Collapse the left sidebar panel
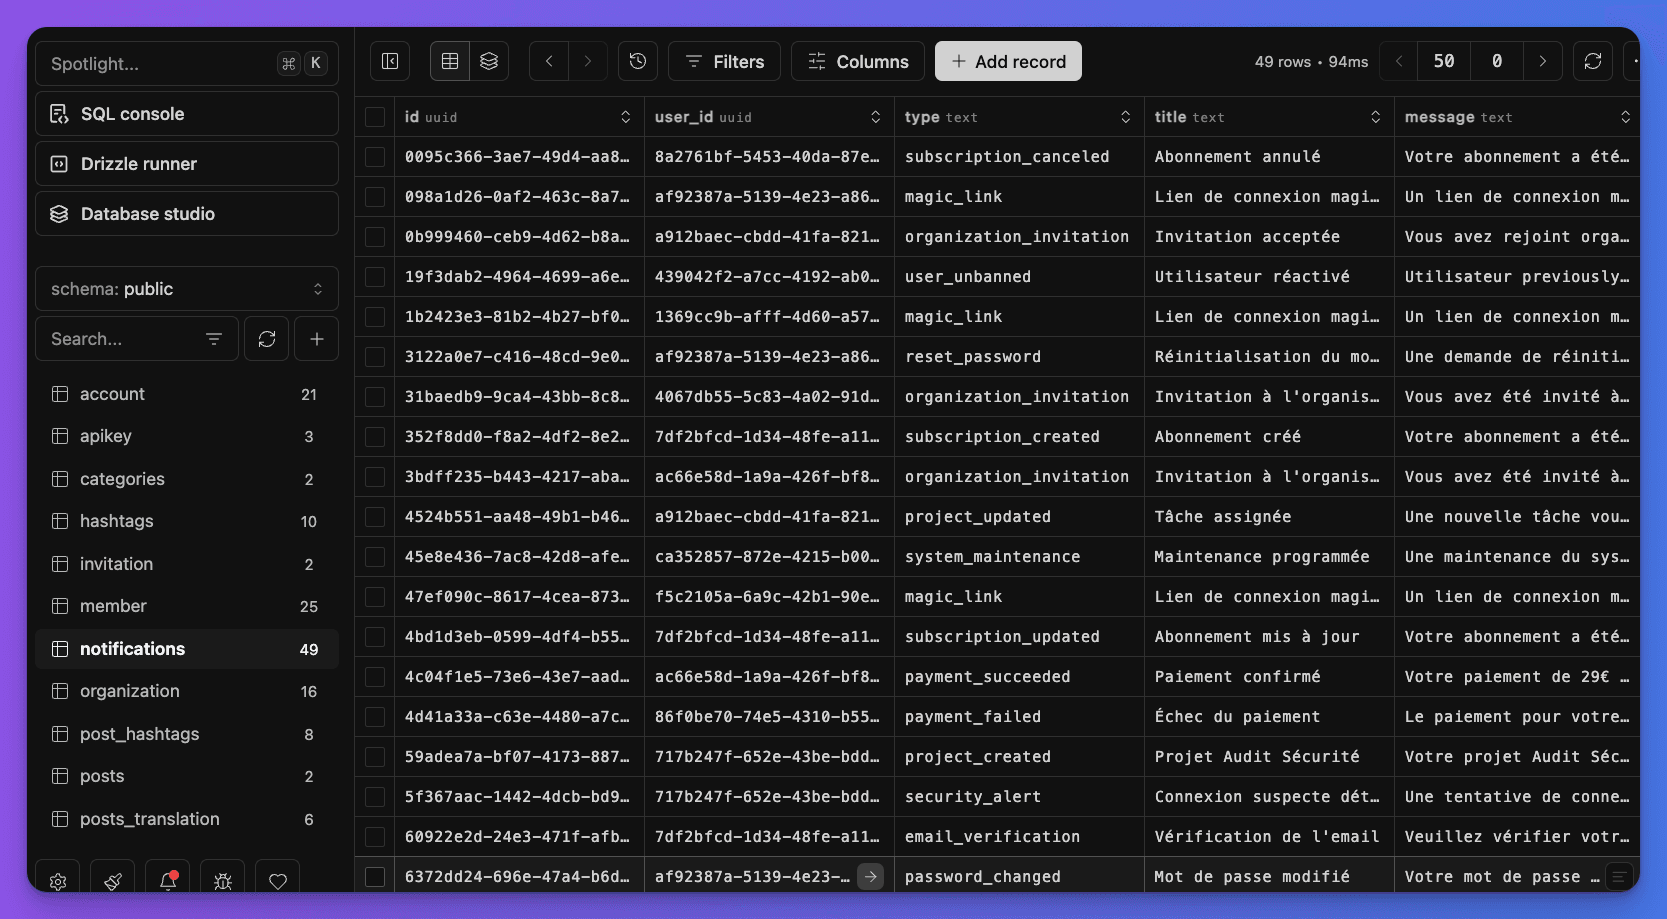 (389, 60)
